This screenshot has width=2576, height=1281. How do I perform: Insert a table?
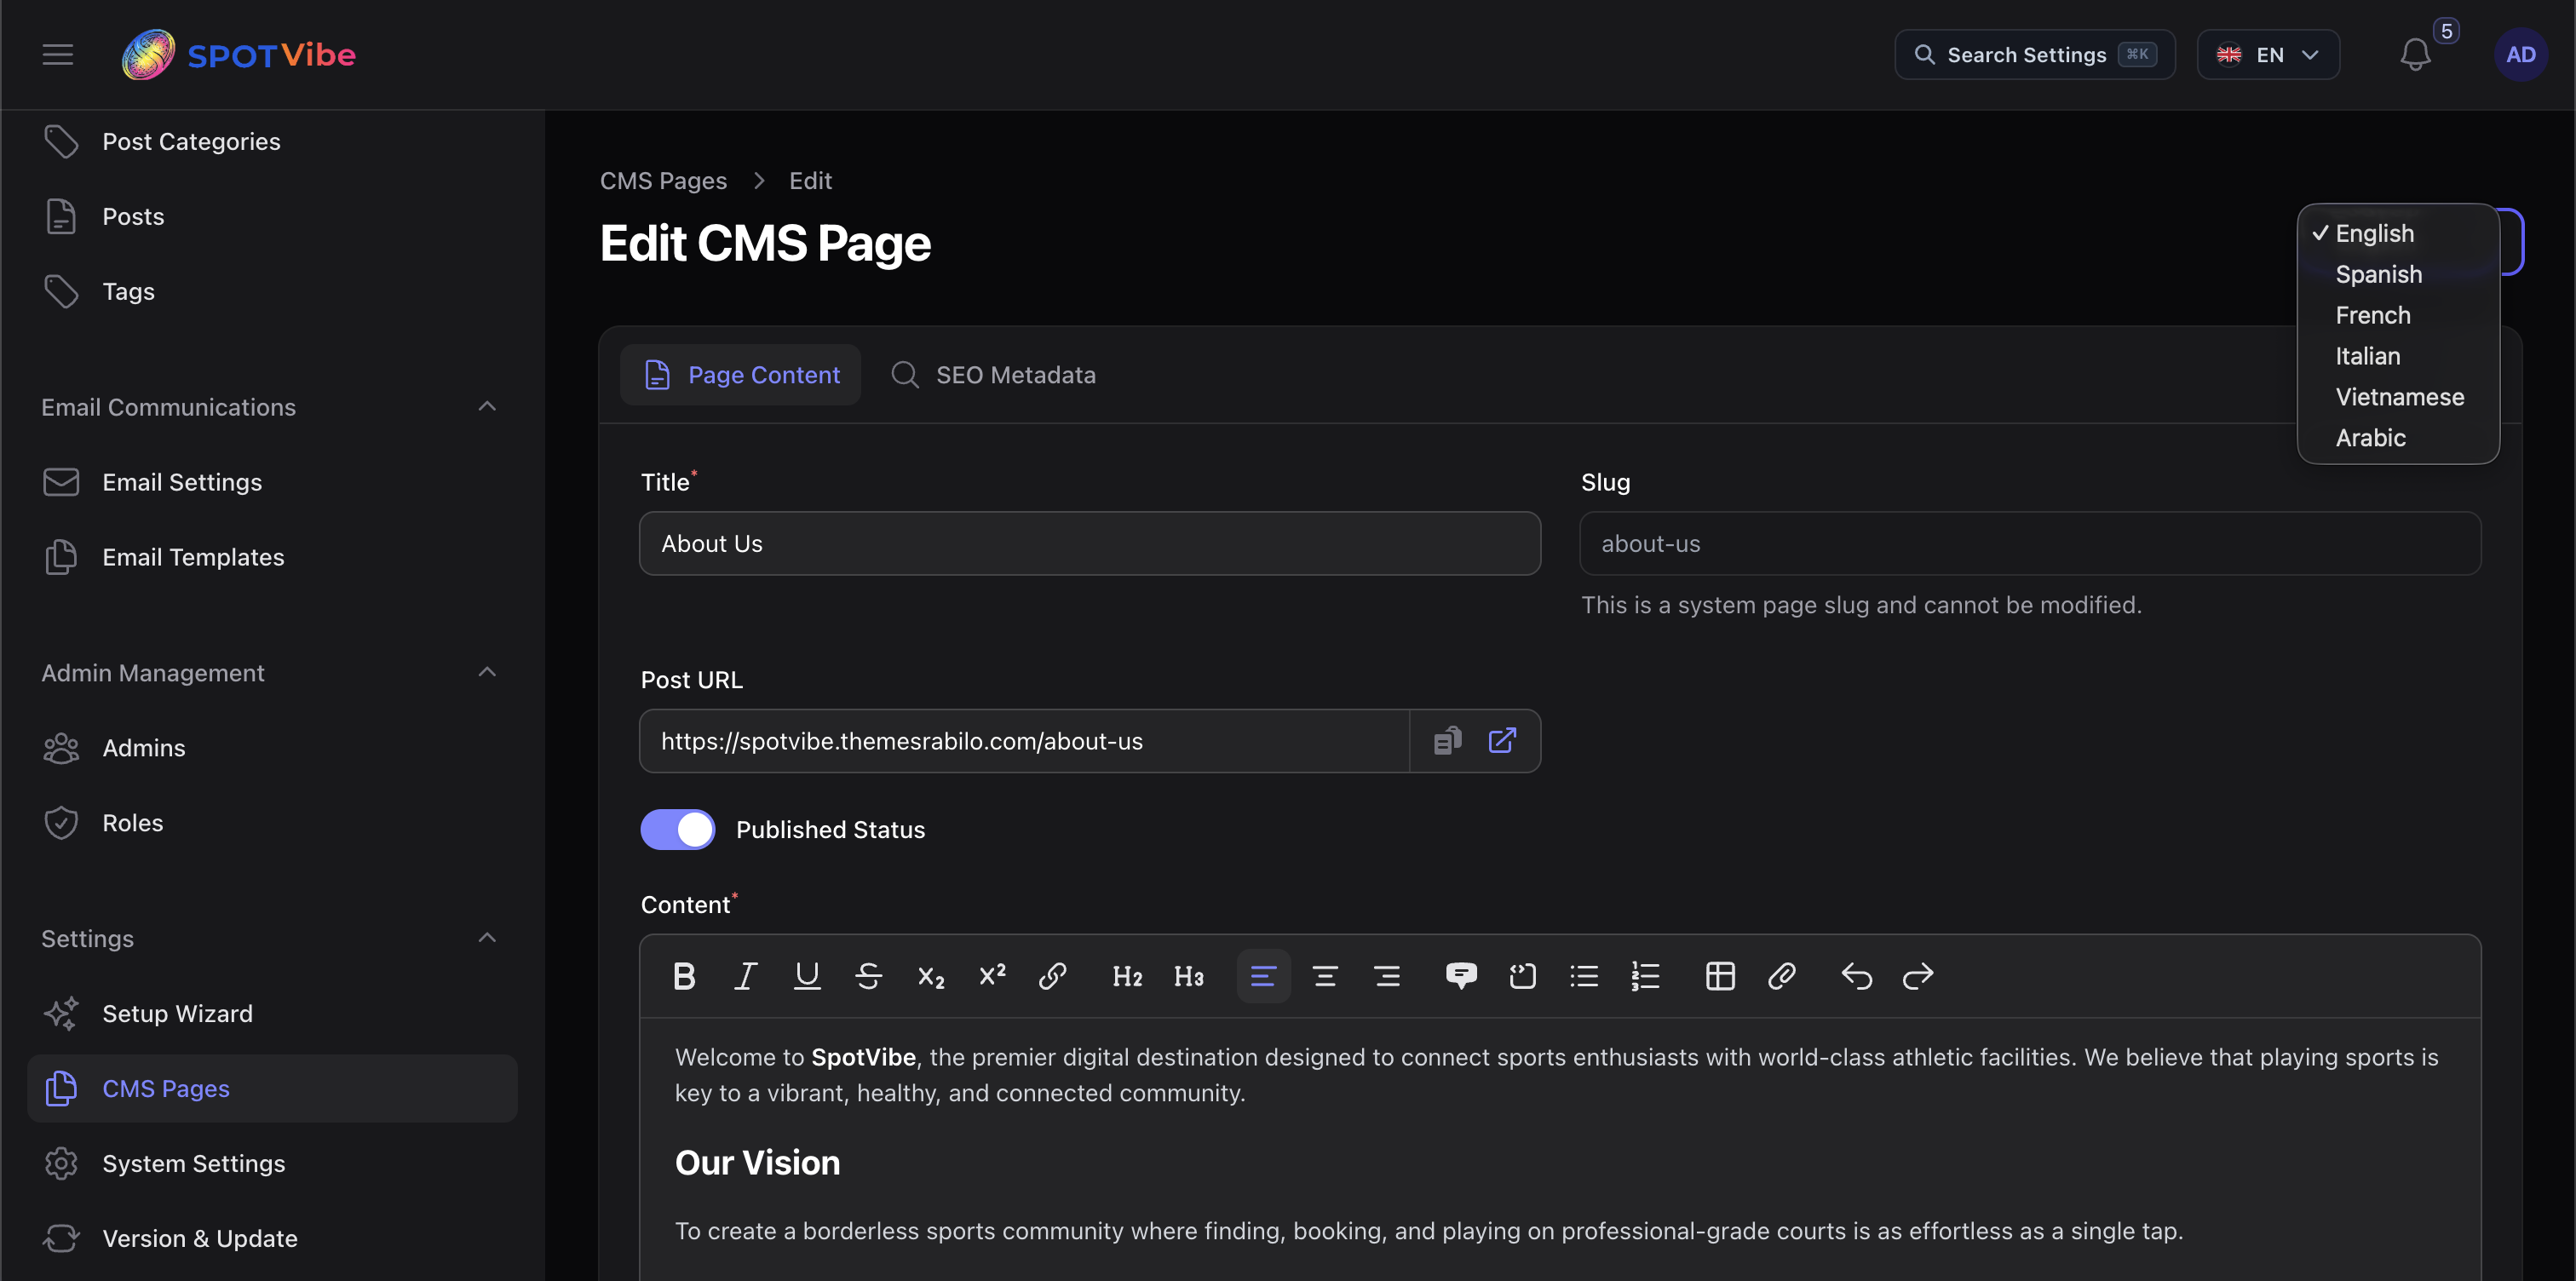tap(1720, 976)
